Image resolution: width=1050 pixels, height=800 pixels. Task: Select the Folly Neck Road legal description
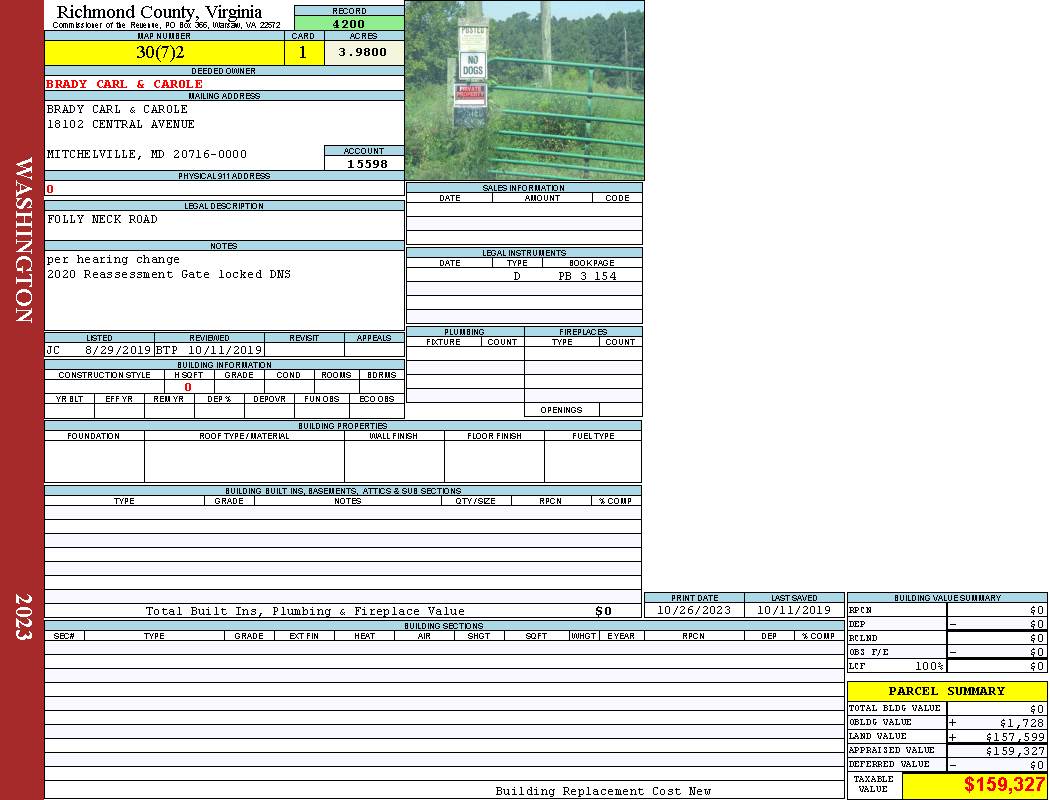(x=102, y=219)
